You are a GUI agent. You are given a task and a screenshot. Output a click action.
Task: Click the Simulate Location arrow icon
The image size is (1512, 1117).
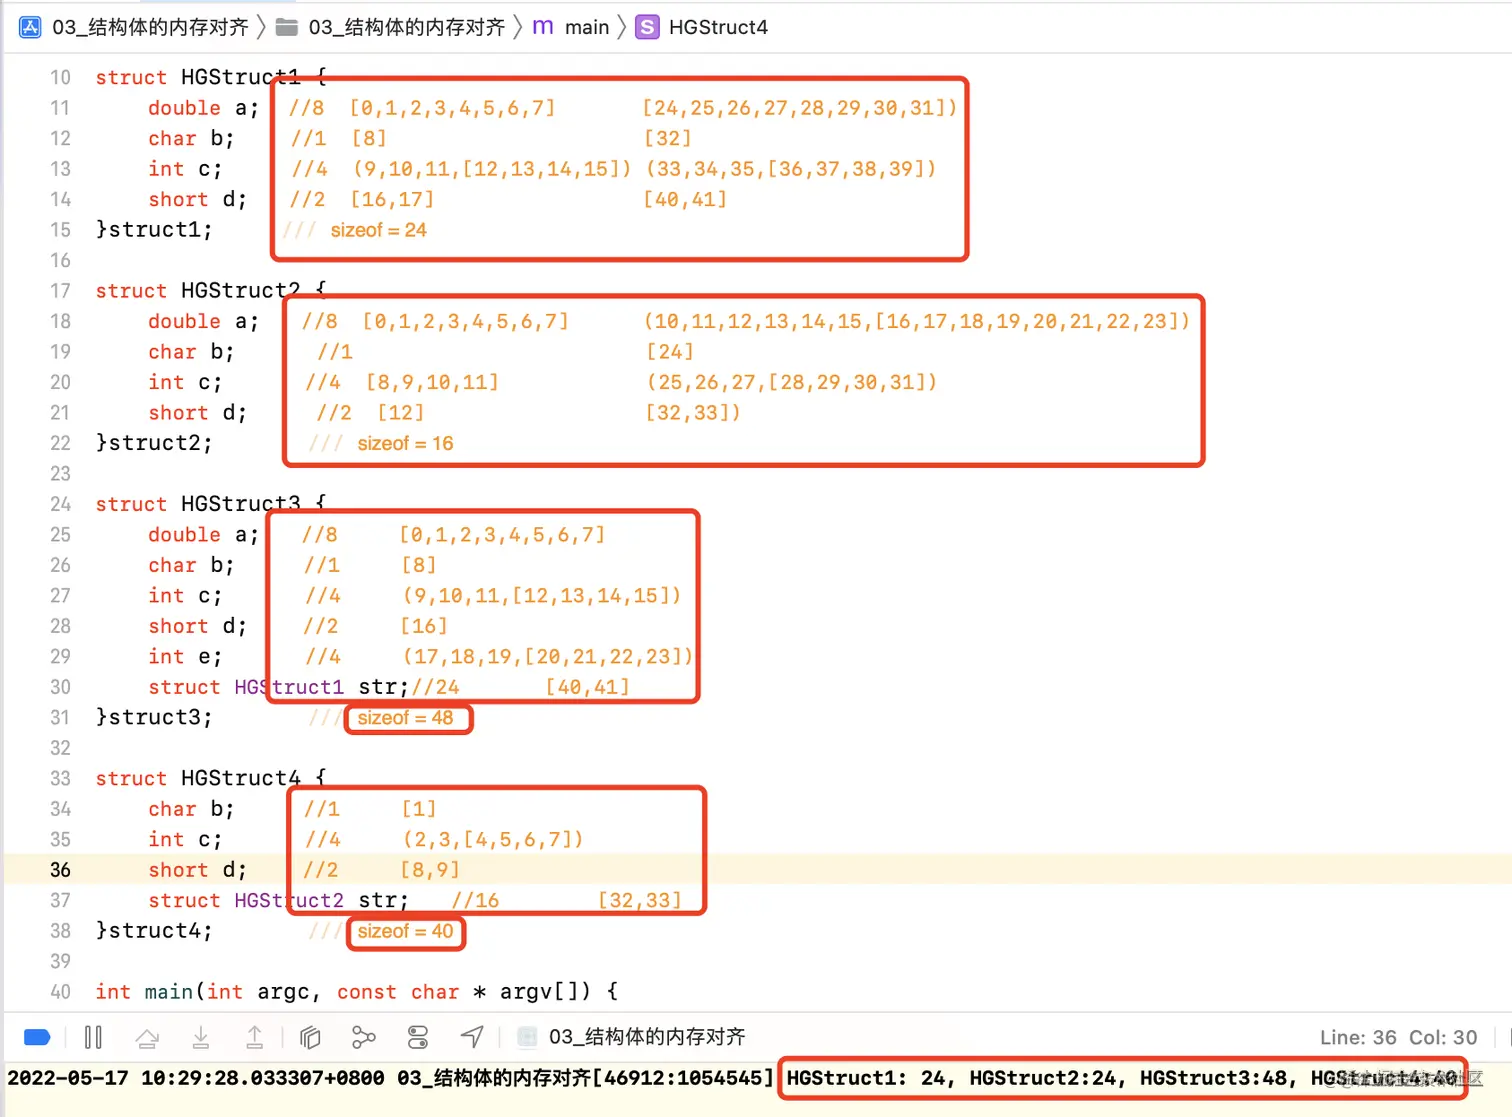(472, 1037)
